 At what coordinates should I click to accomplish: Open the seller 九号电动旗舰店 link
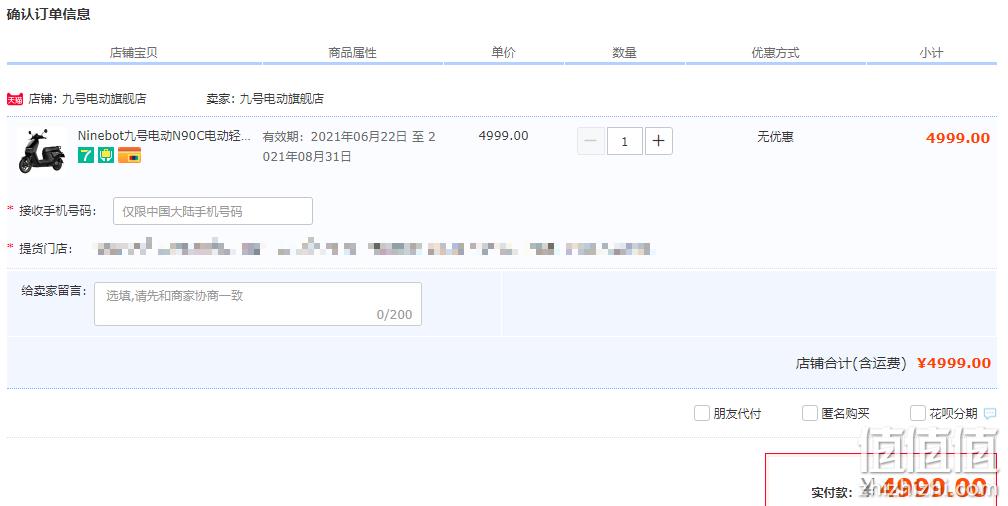[282, 99]
